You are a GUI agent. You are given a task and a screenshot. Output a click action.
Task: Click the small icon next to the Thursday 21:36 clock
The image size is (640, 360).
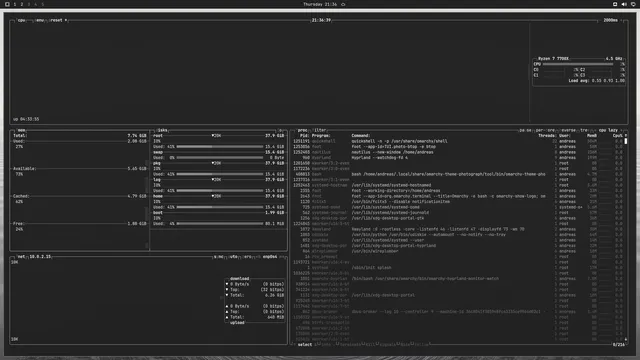[343, 4]
